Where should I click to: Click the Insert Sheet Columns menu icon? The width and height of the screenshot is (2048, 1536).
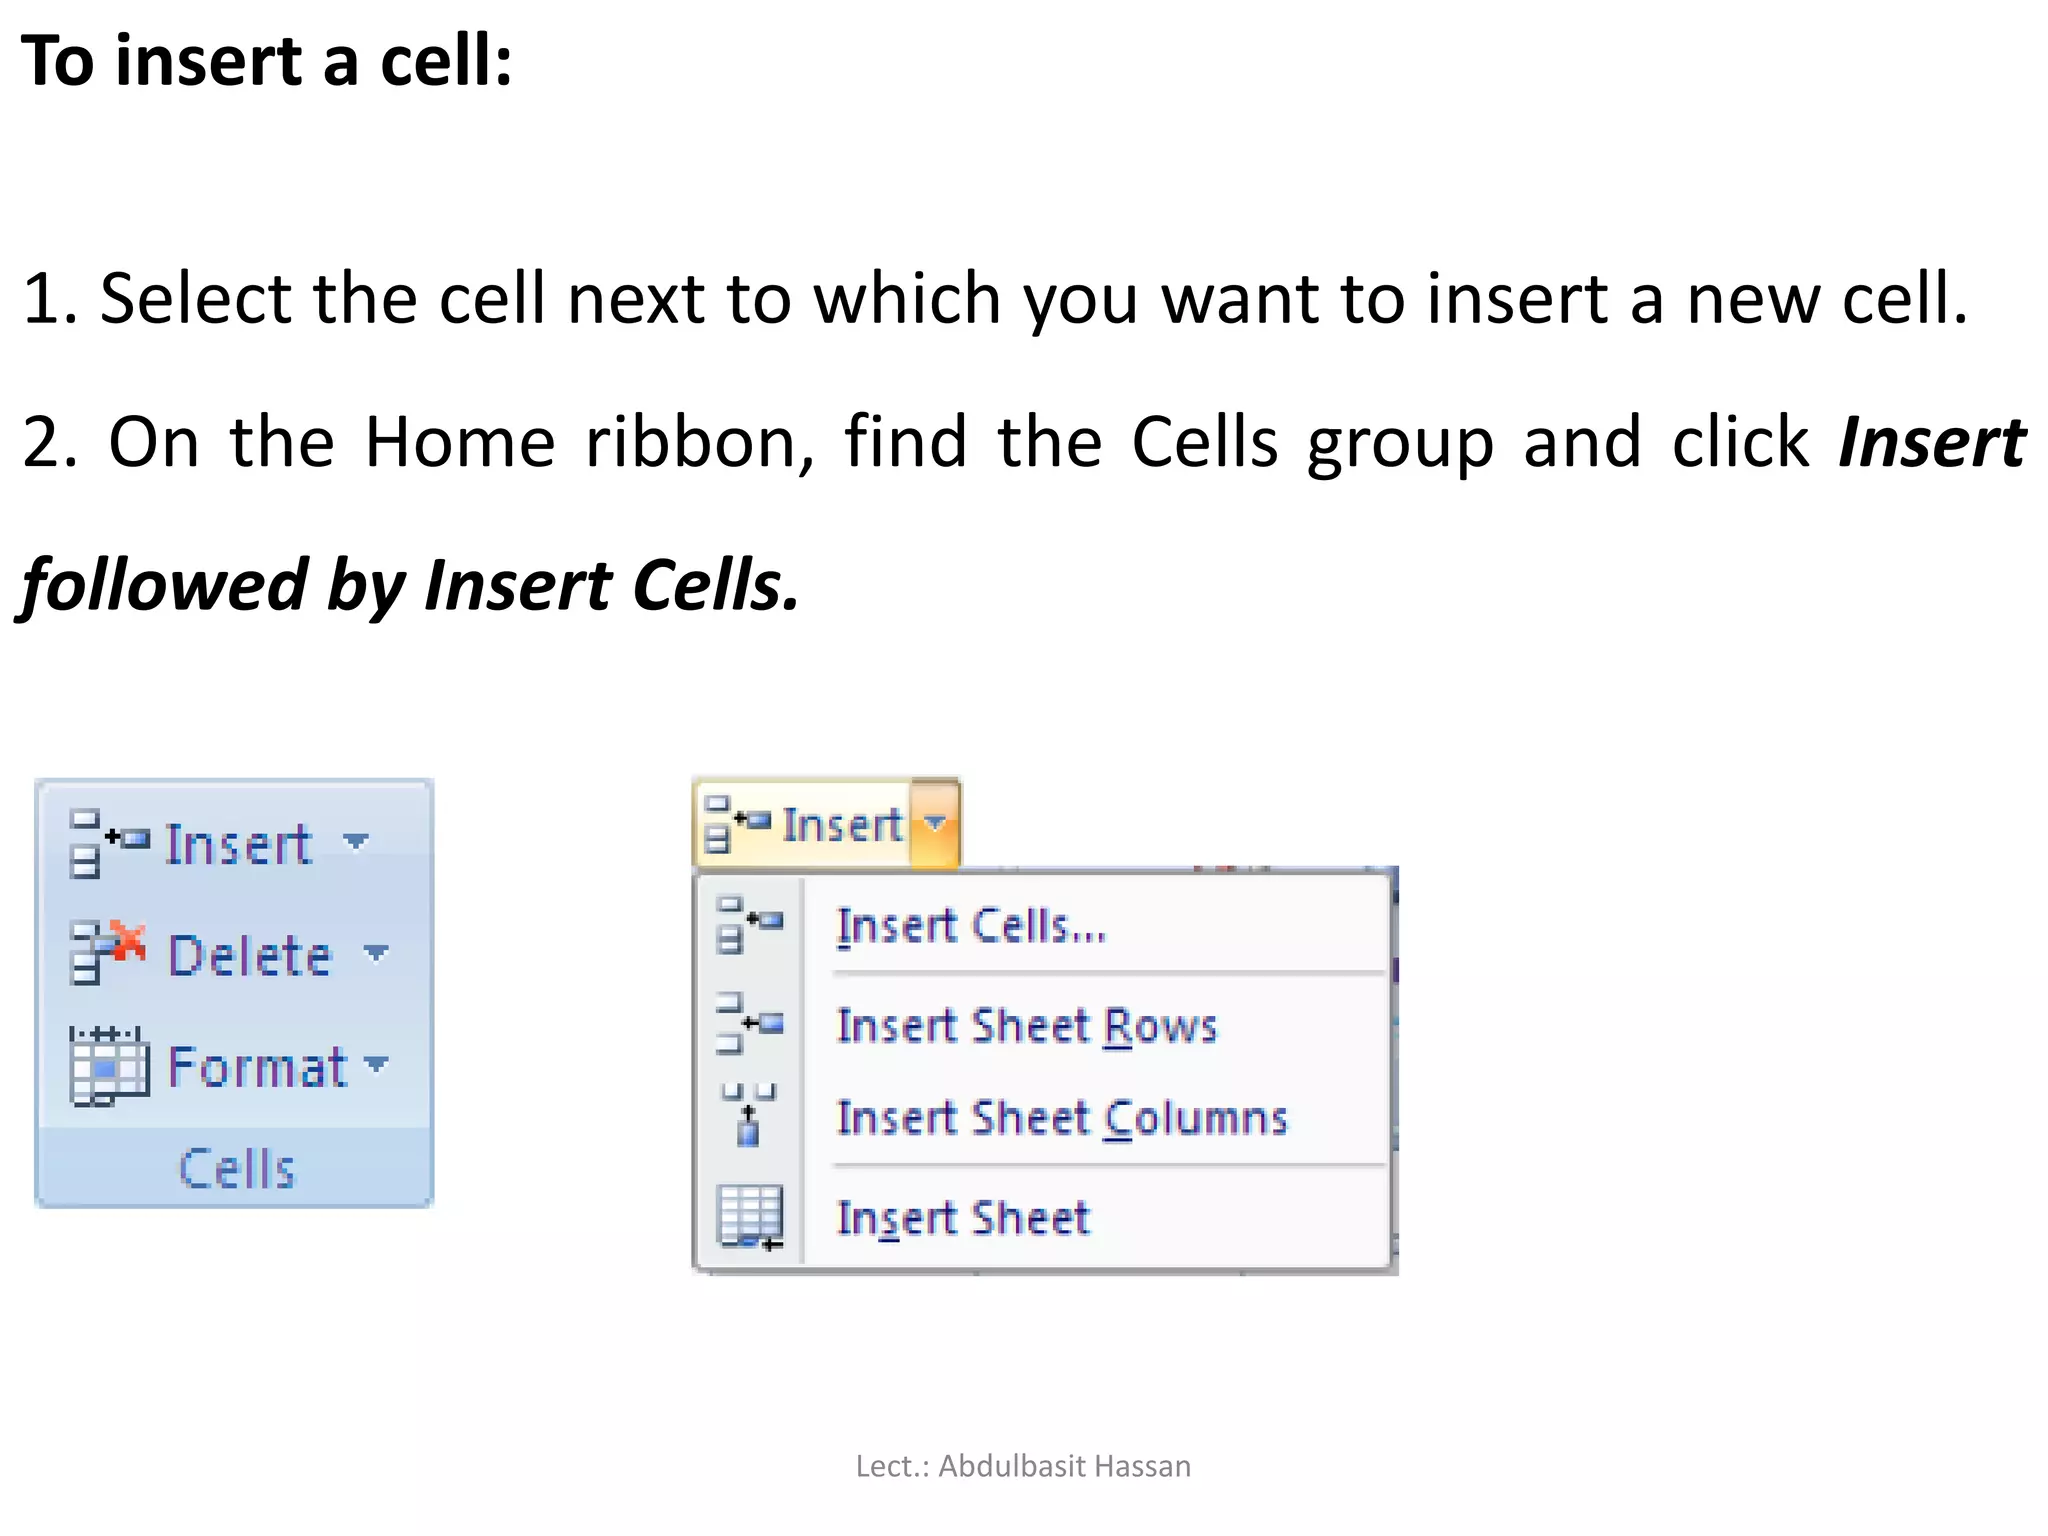750,1114
